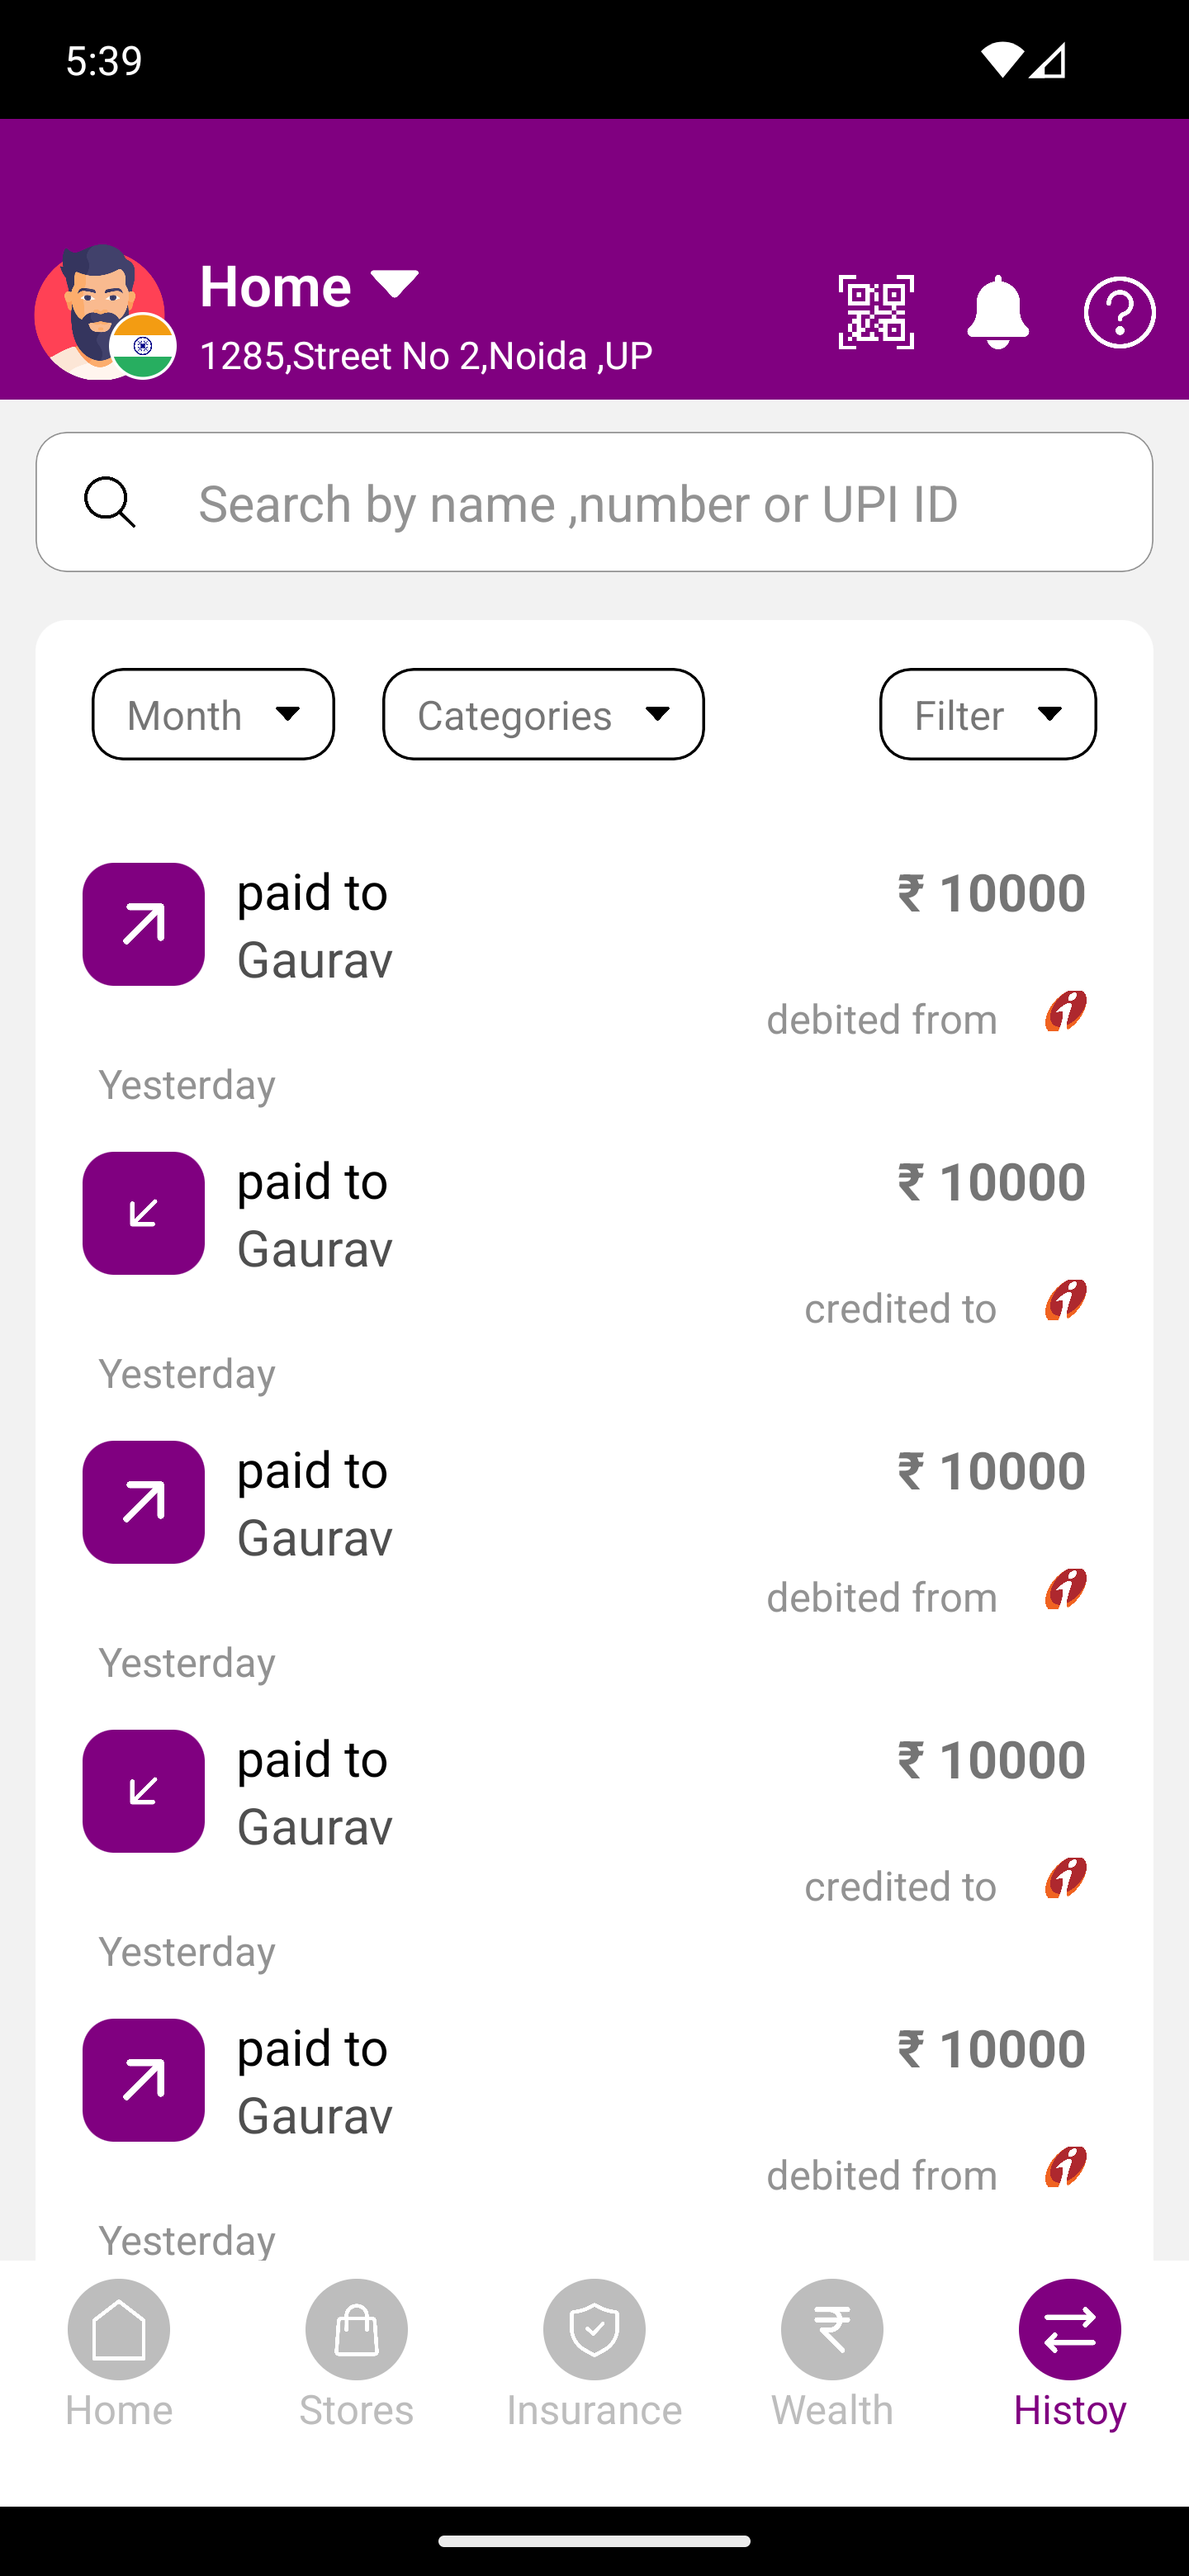Open the QR code scanner
Viewport: 1189px width, 2576px height.
876,312
